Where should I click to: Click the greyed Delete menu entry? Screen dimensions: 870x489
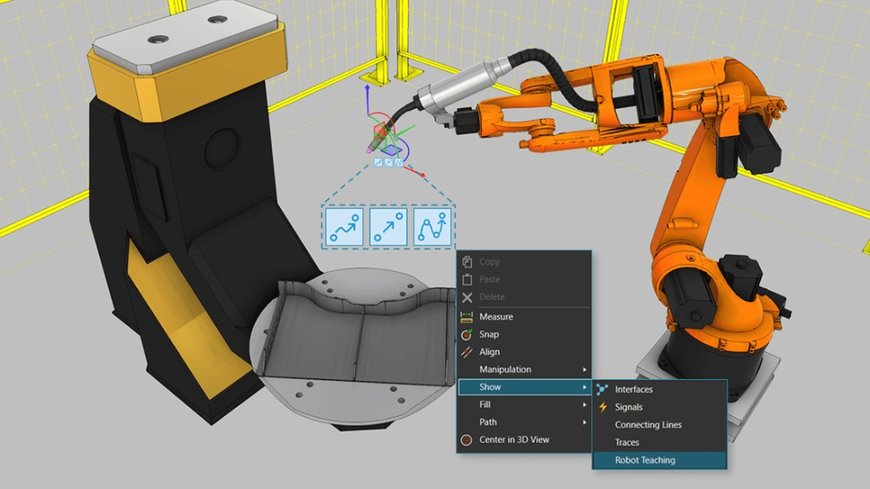tap(524, 297)
